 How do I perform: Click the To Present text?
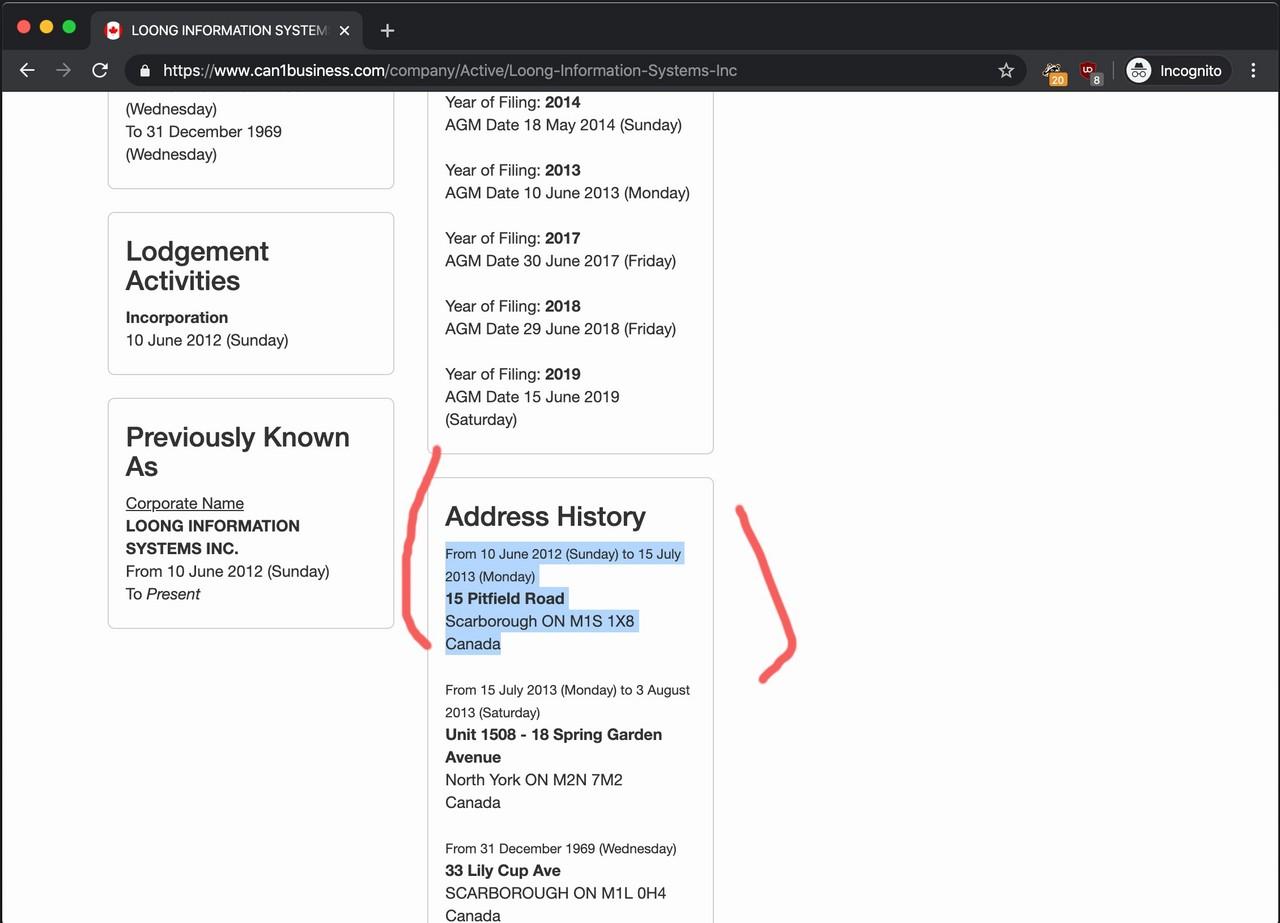163,594
